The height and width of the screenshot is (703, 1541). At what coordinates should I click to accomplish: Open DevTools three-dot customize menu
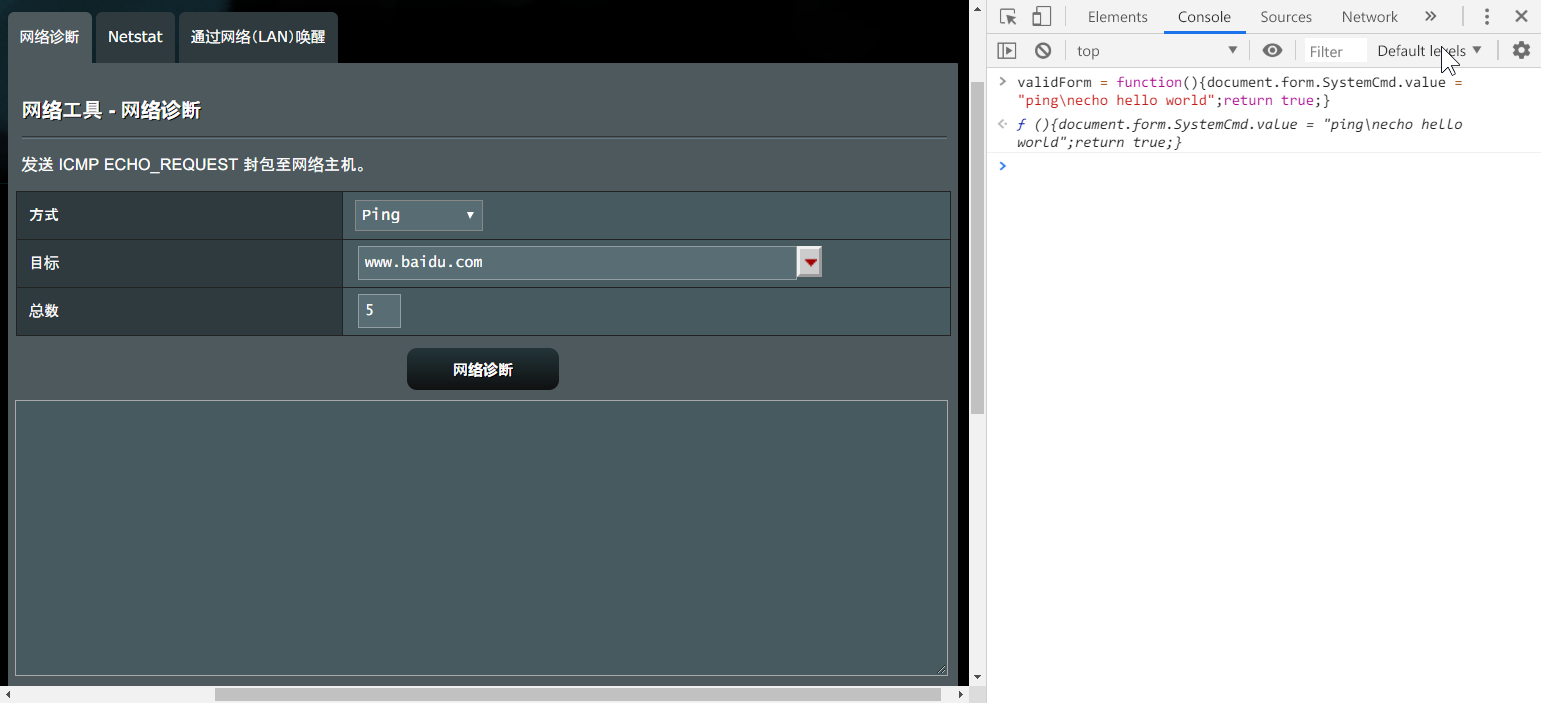click(x=1487, y=17)
